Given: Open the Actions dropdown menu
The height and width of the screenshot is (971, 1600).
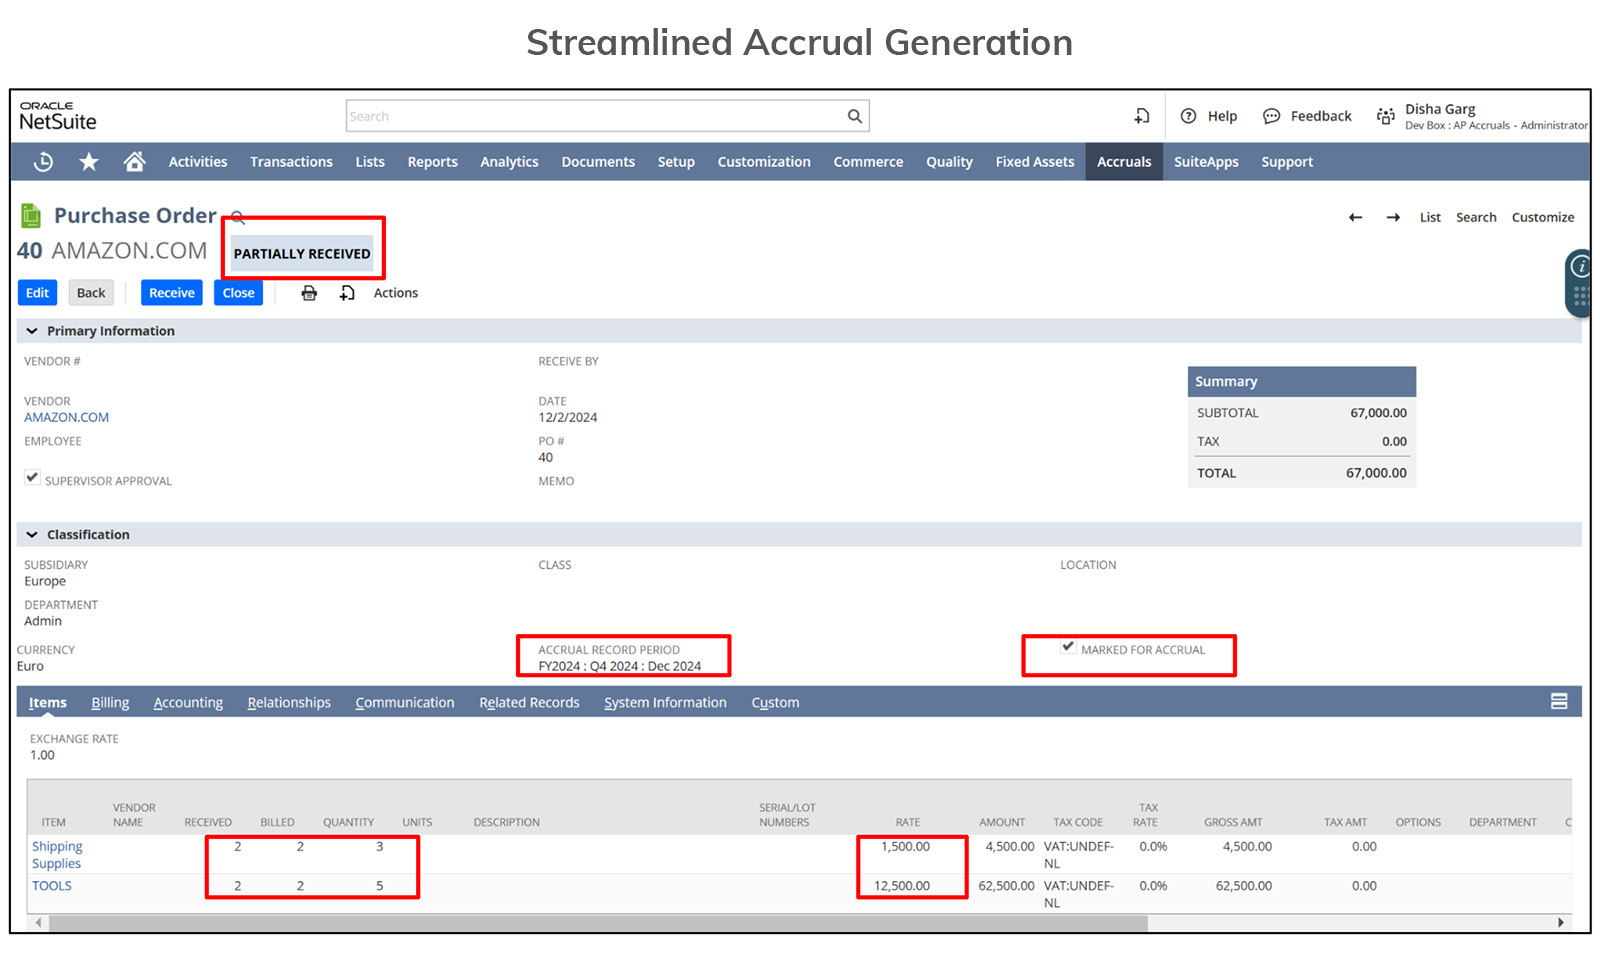Looking at the screenshot, I should tap(395, 293).
